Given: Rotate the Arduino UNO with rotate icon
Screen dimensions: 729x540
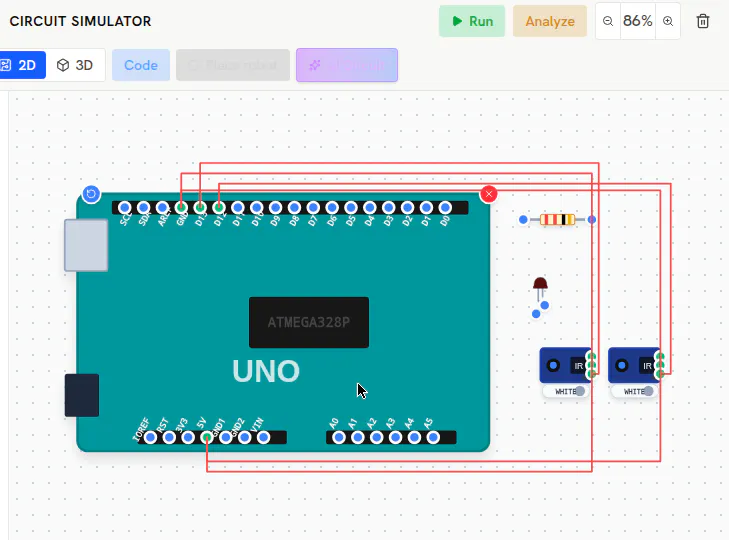Looking at the screenshot, I should tap(91, 194).
